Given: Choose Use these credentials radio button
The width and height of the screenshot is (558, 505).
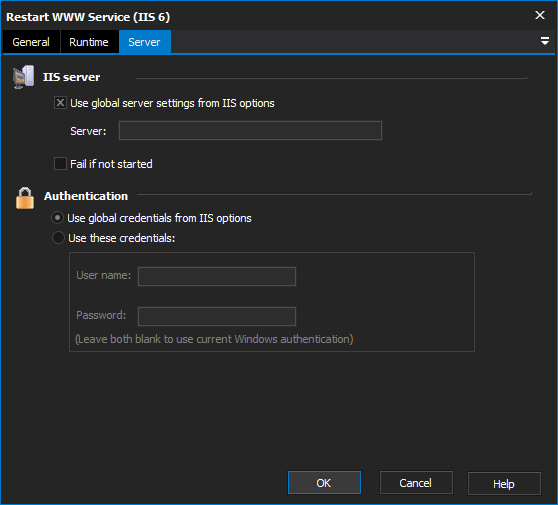Looking at the screenshot, I should [x=58, y=238].
